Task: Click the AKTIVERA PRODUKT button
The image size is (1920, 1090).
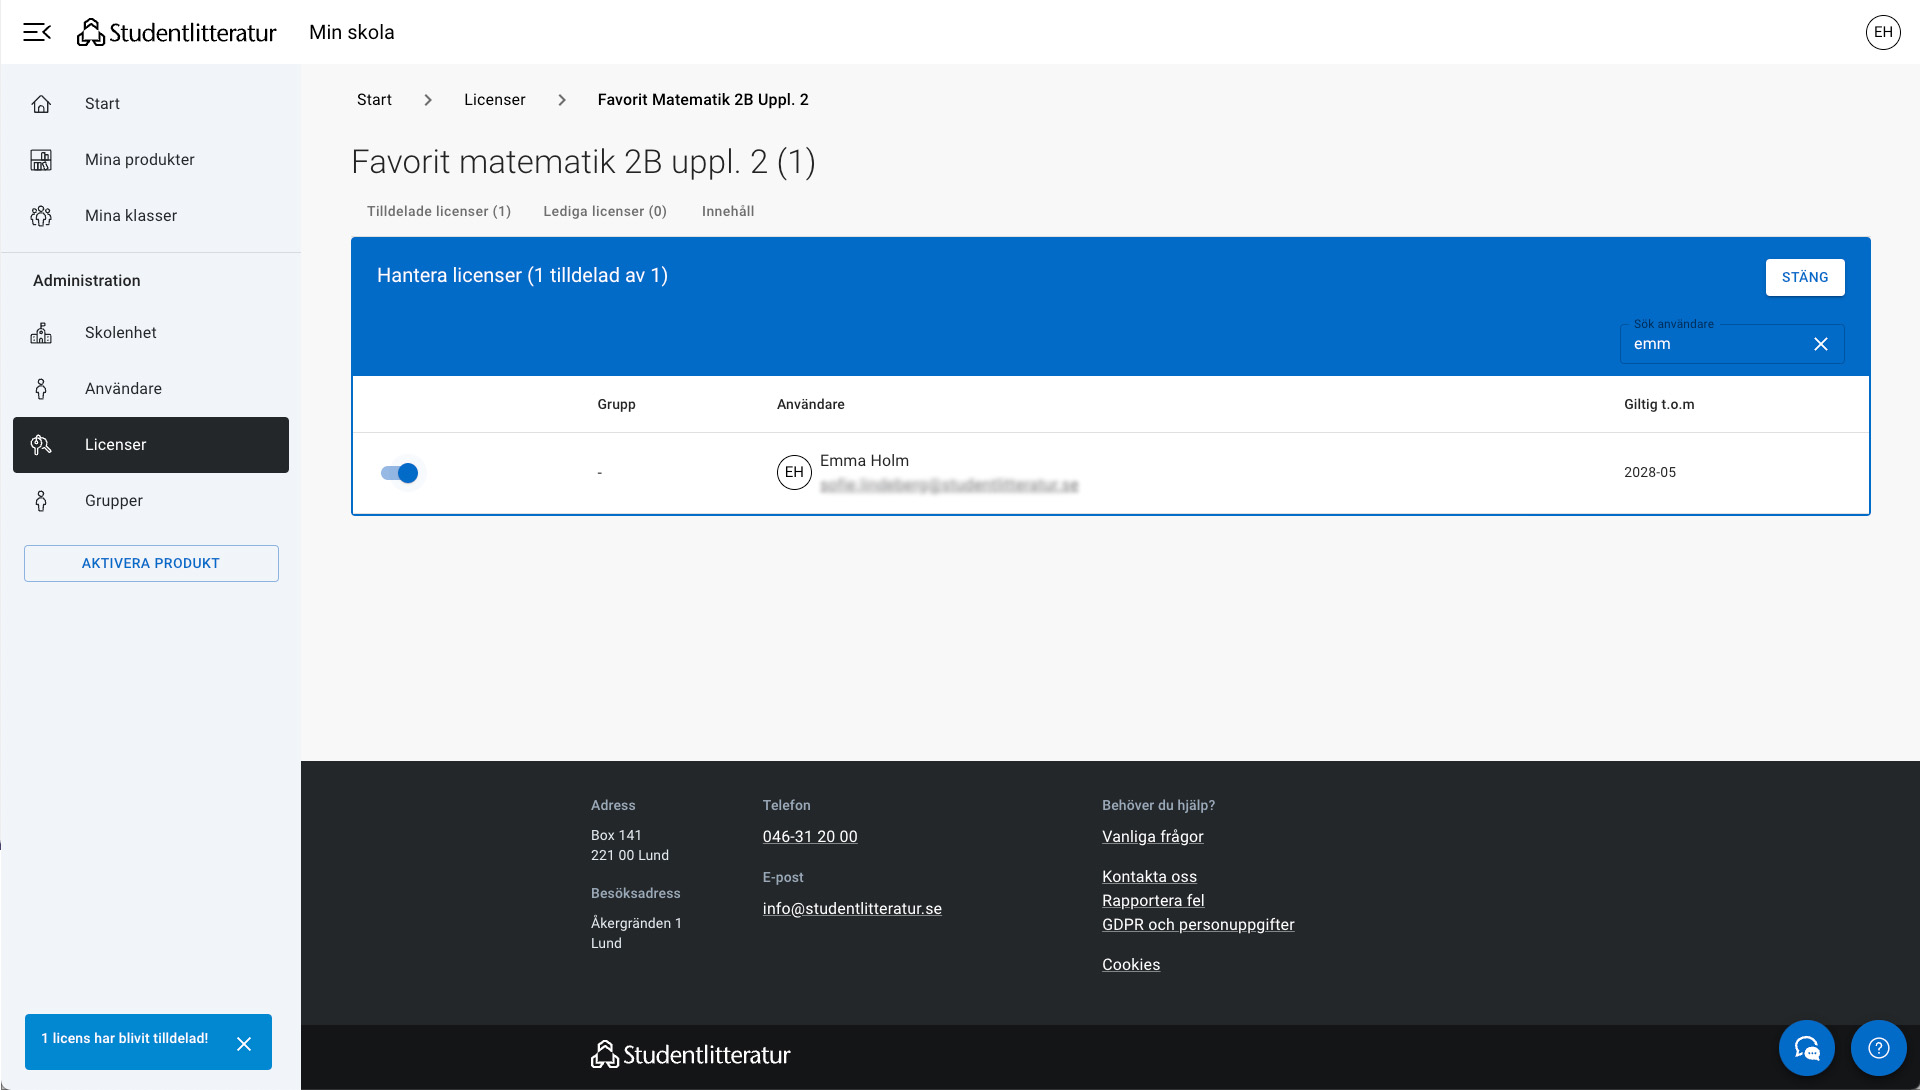Action: coord(151,563)
